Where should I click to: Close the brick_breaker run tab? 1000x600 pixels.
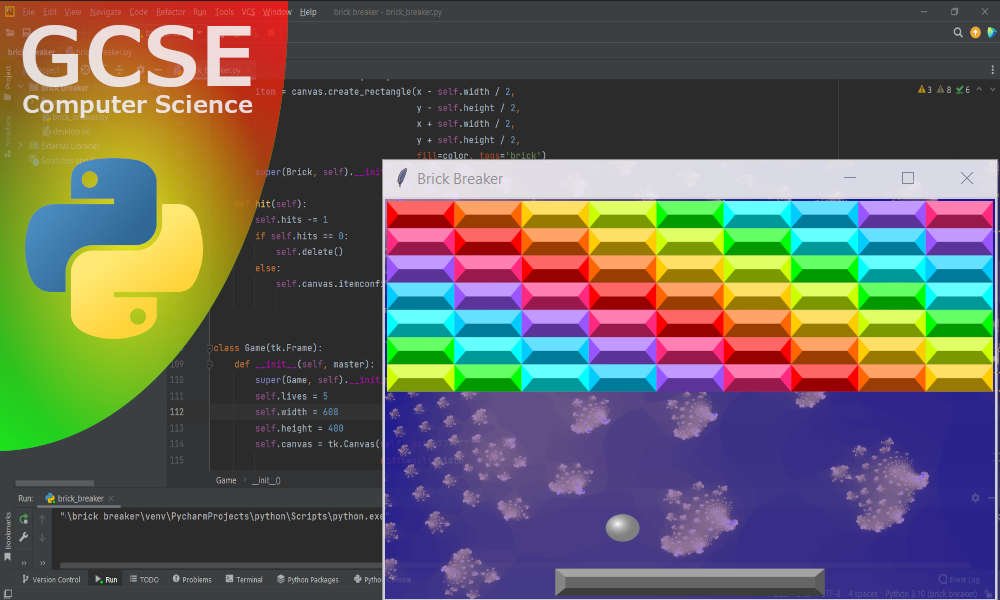pyautogui.click(x=112, y=499)
